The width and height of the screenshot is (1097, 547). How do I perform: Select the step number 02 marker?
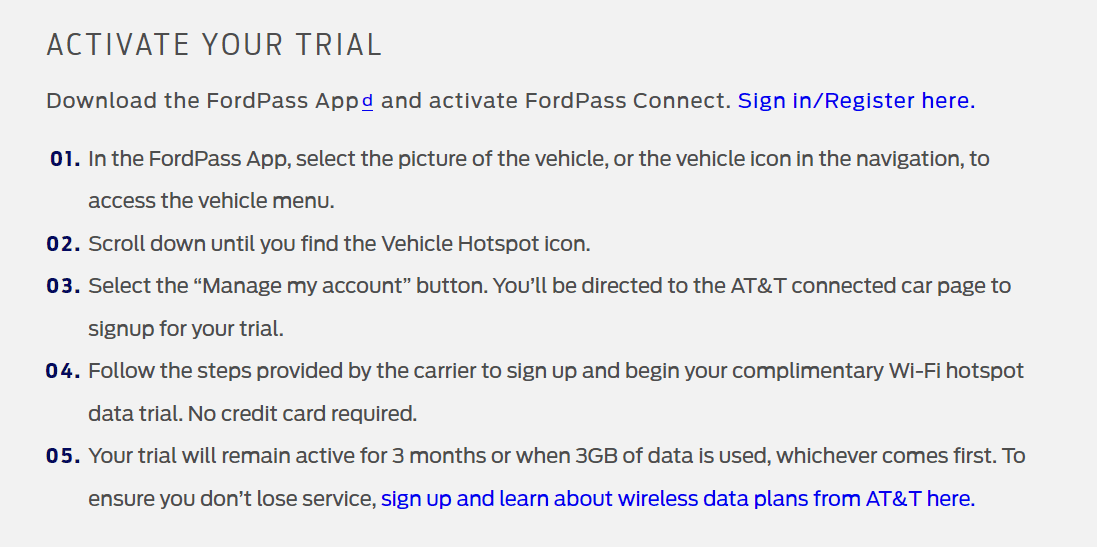tap(63, 244)
